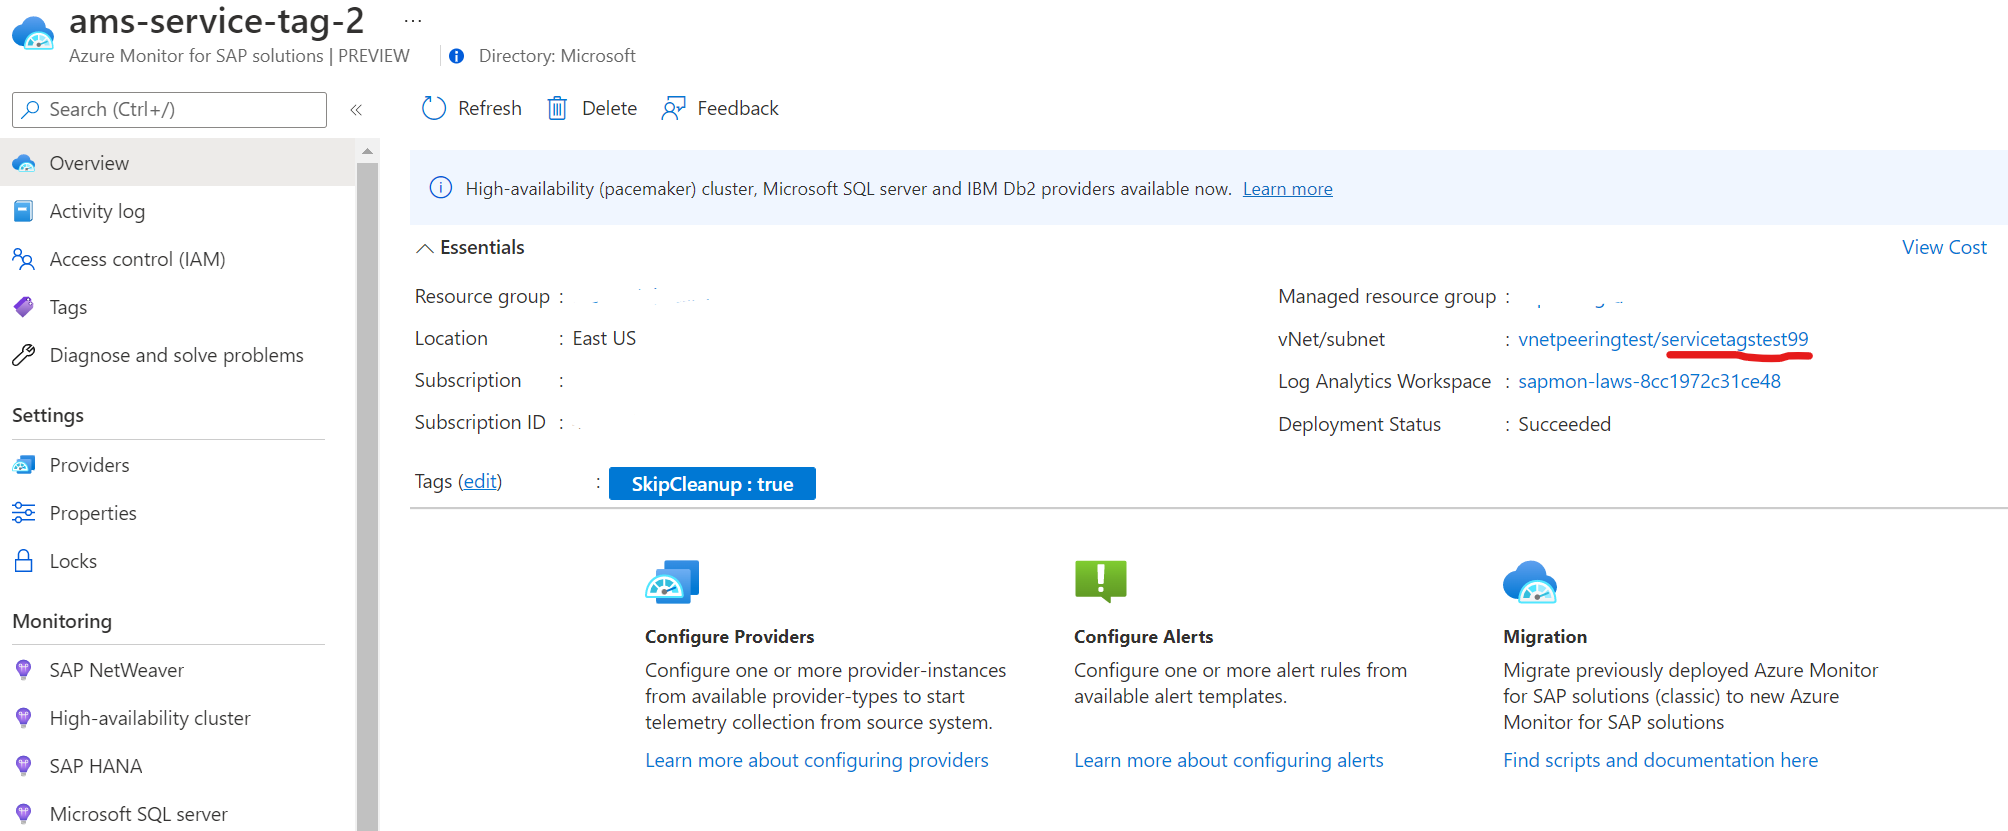Focus the Search (Ctrl+/) input field
Viewport: 2008px width, 831px height.
(169, 110)
